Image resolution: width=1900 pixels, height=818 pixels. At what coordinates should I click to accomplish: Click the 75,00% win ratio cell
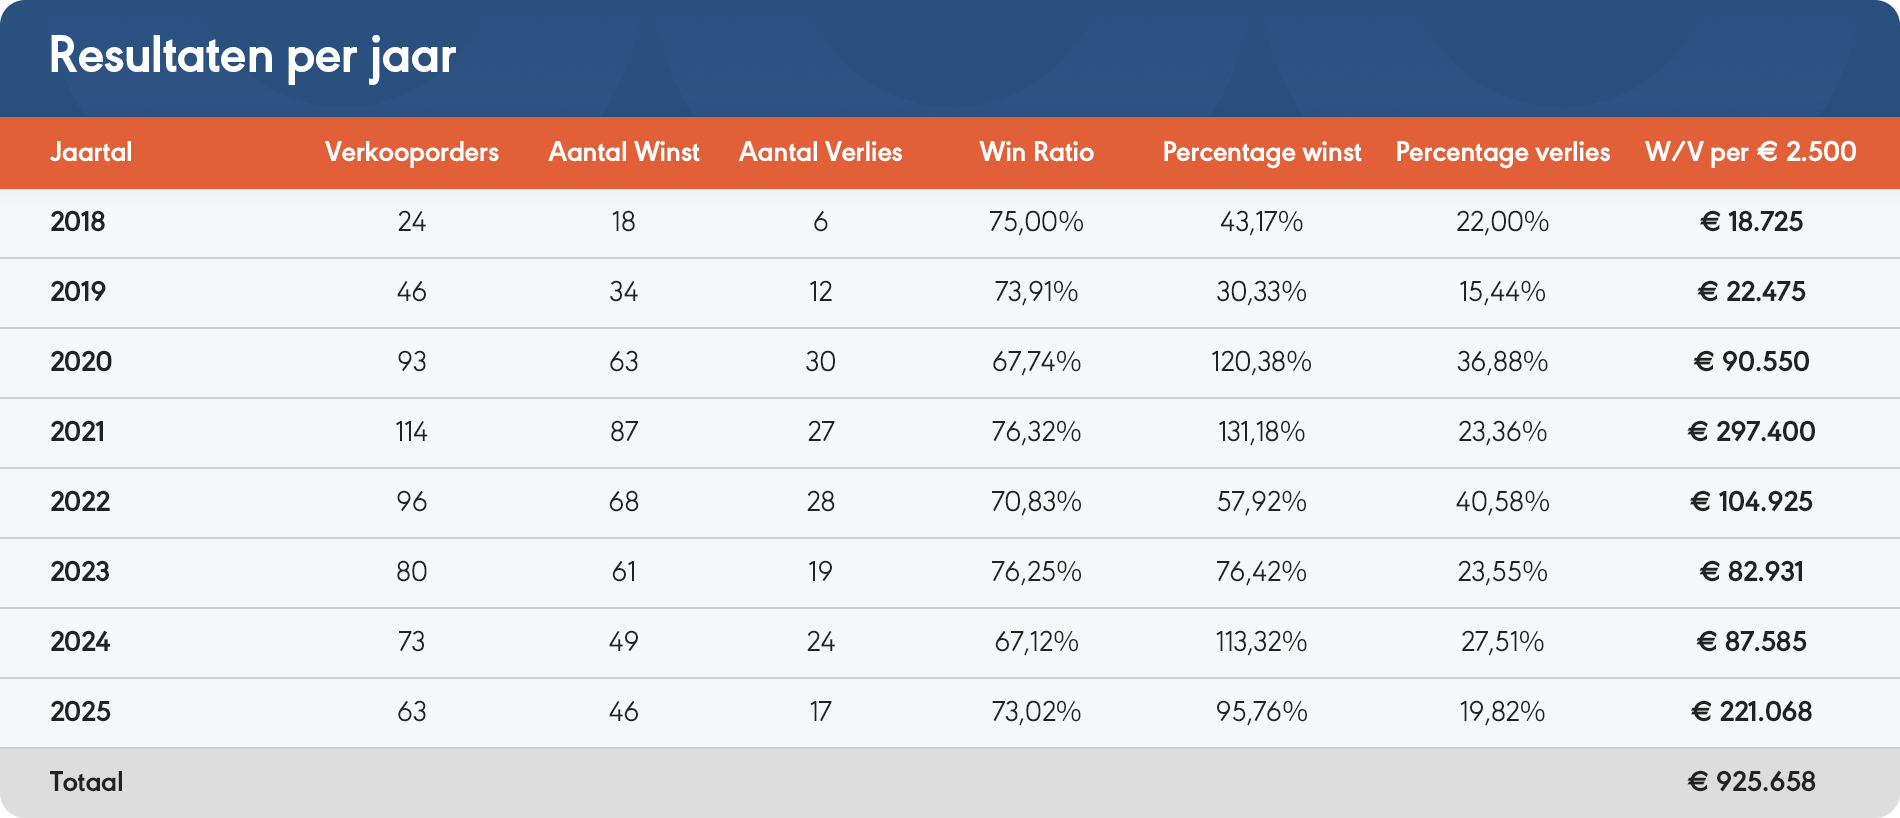click(1036, 222)
